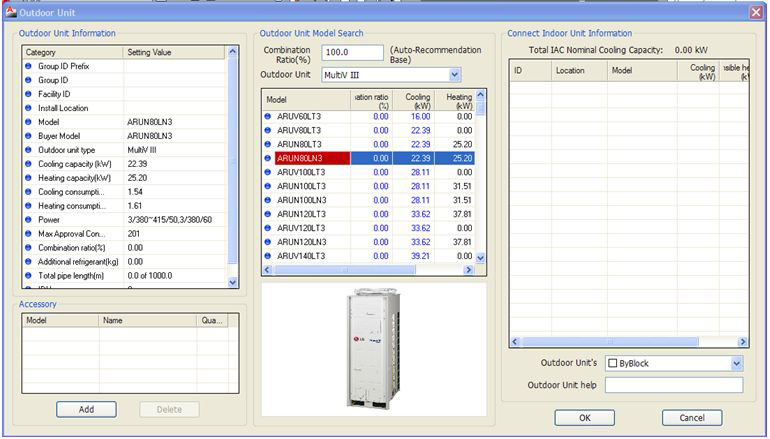Click the blue bullet icon beside ARUN100LT3
This screenshot has width=770, height=439.
point(268,186)
